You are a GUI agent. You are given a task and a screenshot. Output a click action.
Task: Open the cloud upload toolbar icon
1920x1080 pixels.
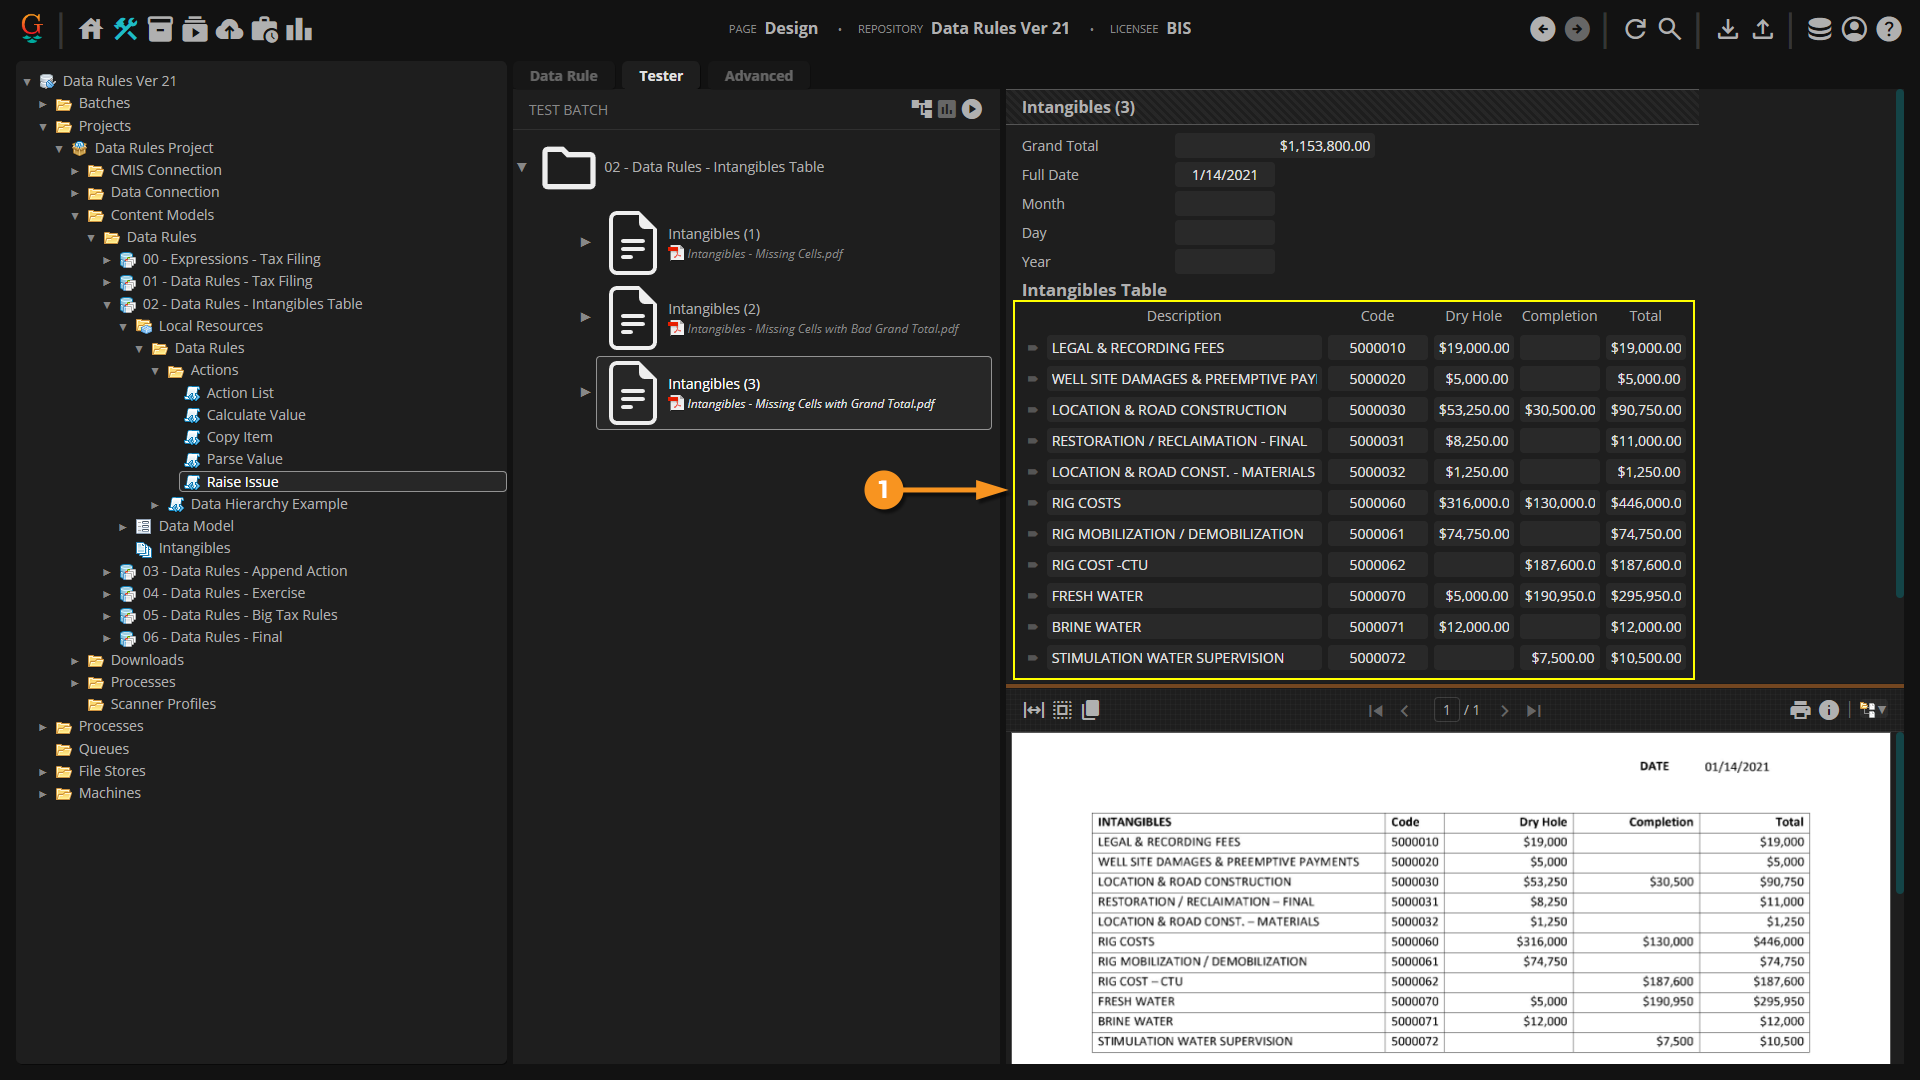coord(229,29)
